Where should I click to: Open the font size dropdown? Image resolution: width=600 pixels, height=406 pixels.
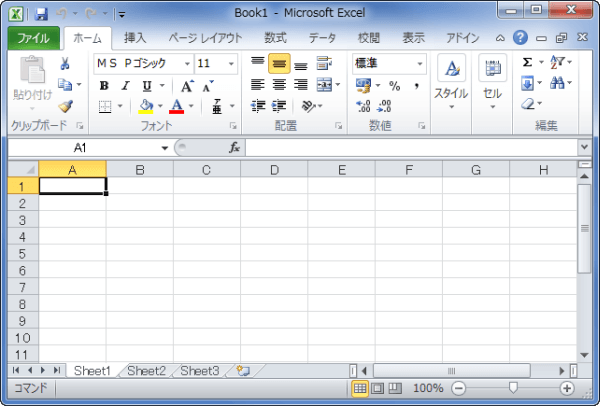coord(231,64)
